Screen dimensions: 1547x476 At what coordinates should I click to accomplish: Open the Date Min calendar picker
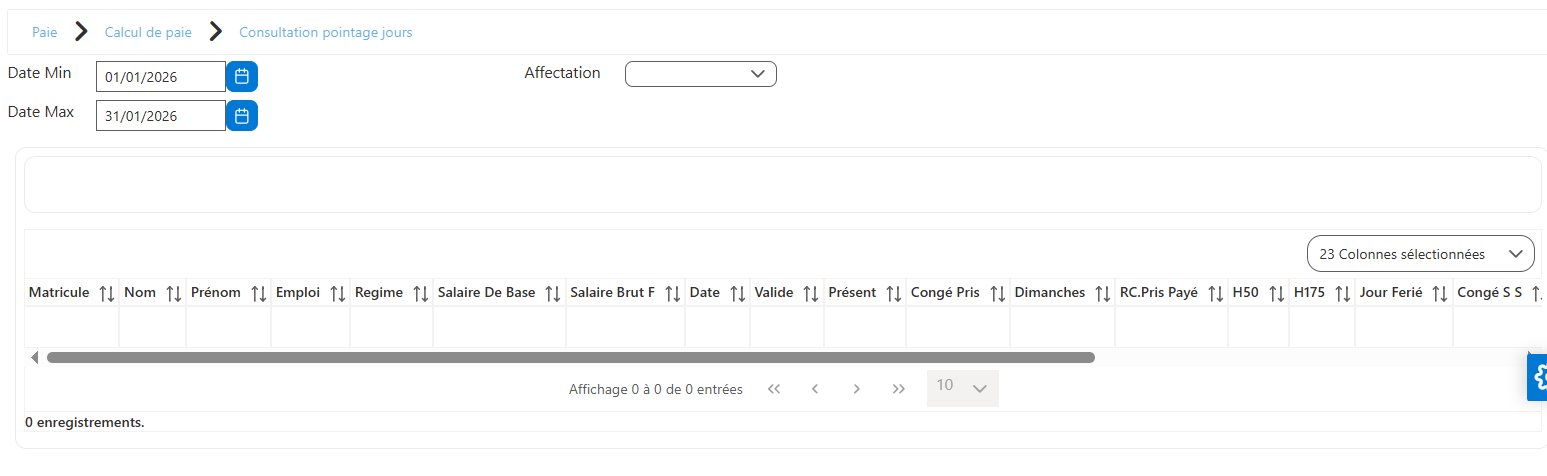(242, 76)
